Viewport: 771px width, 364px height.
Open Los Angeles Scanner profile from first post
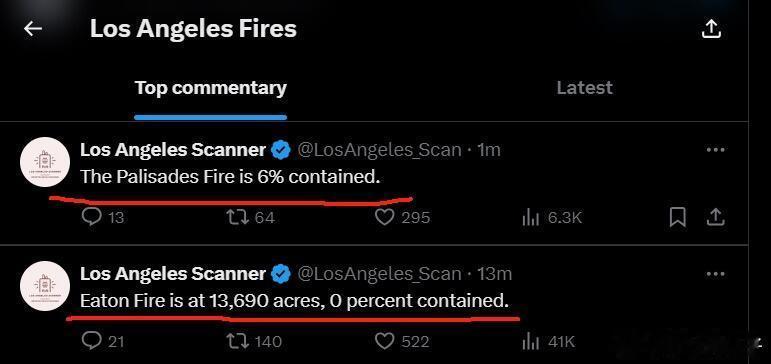tap(173, 150)
